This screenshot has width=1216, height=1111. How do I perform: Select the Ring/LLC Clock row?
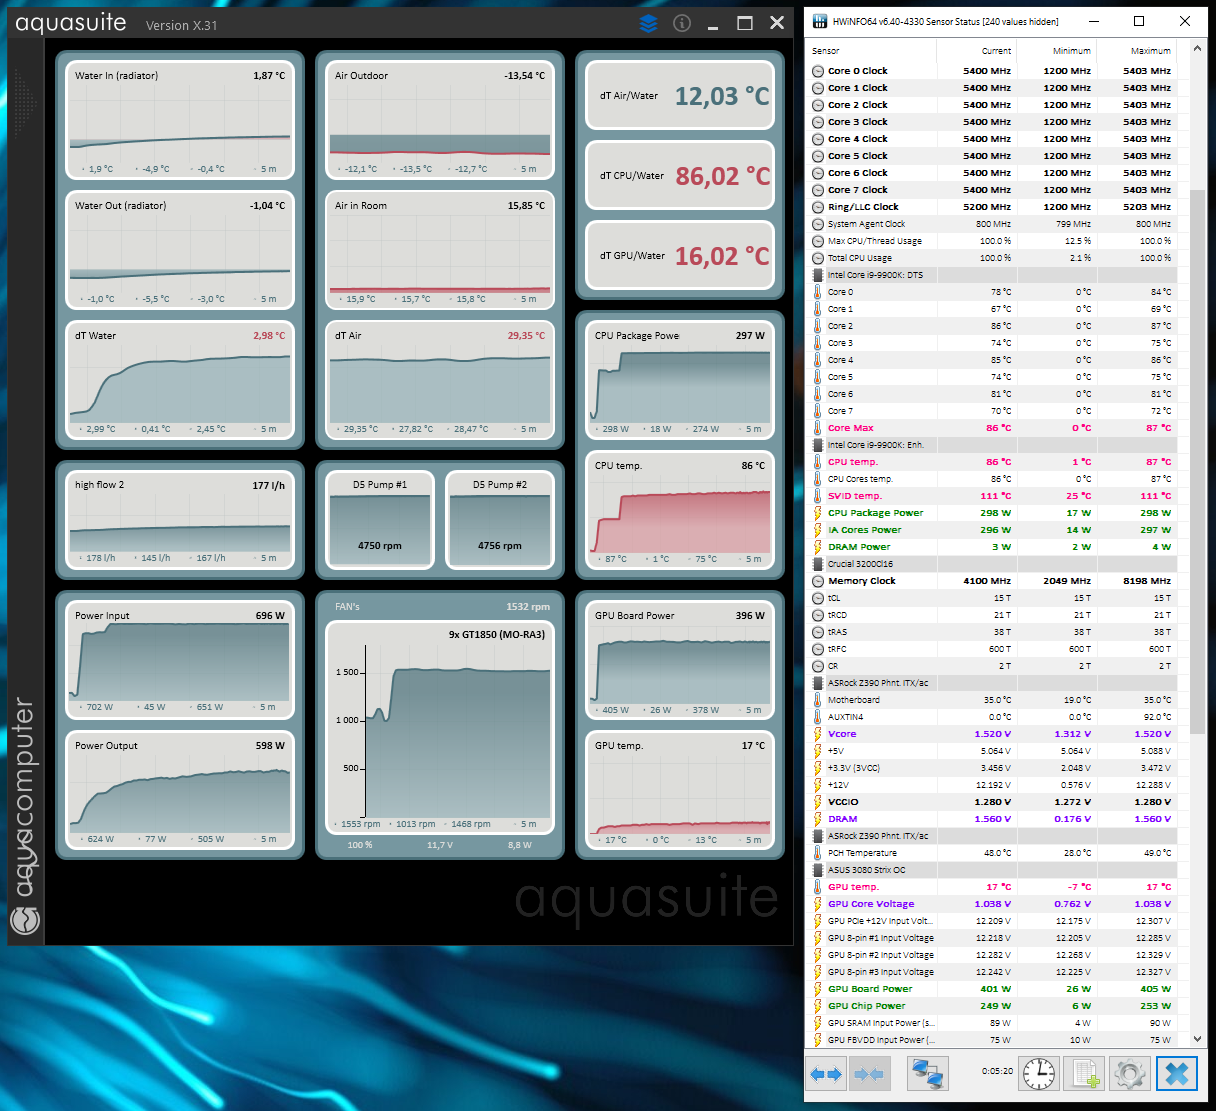pyautogui.click(x=992, y=207)
